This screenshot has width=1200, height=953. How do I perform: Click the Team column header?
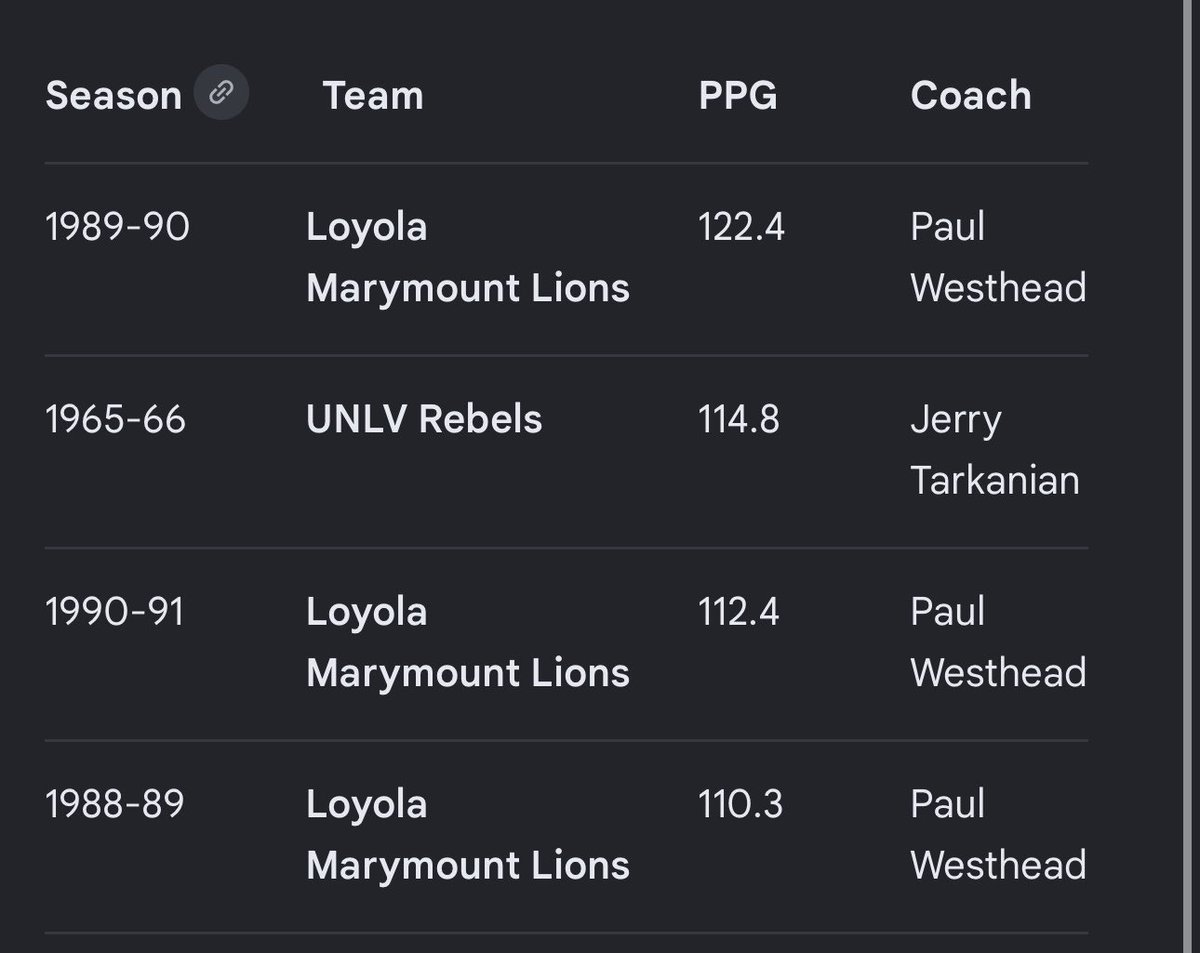[373, 96]
